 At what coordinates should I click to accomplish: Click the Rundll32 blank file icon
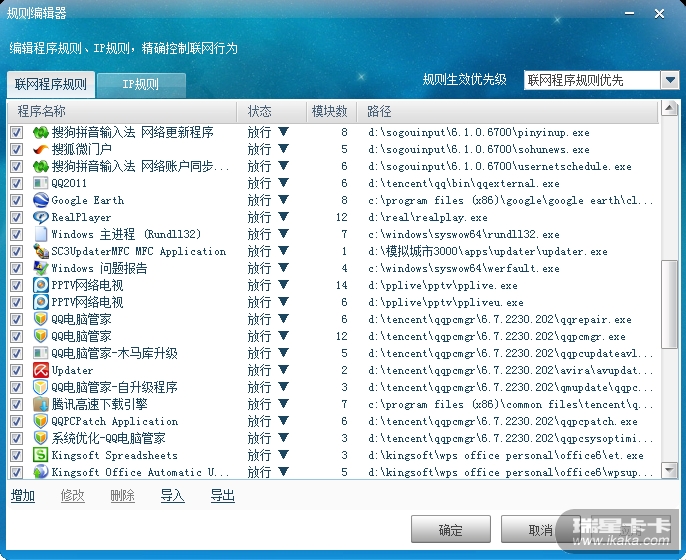[x=41, y=234]
